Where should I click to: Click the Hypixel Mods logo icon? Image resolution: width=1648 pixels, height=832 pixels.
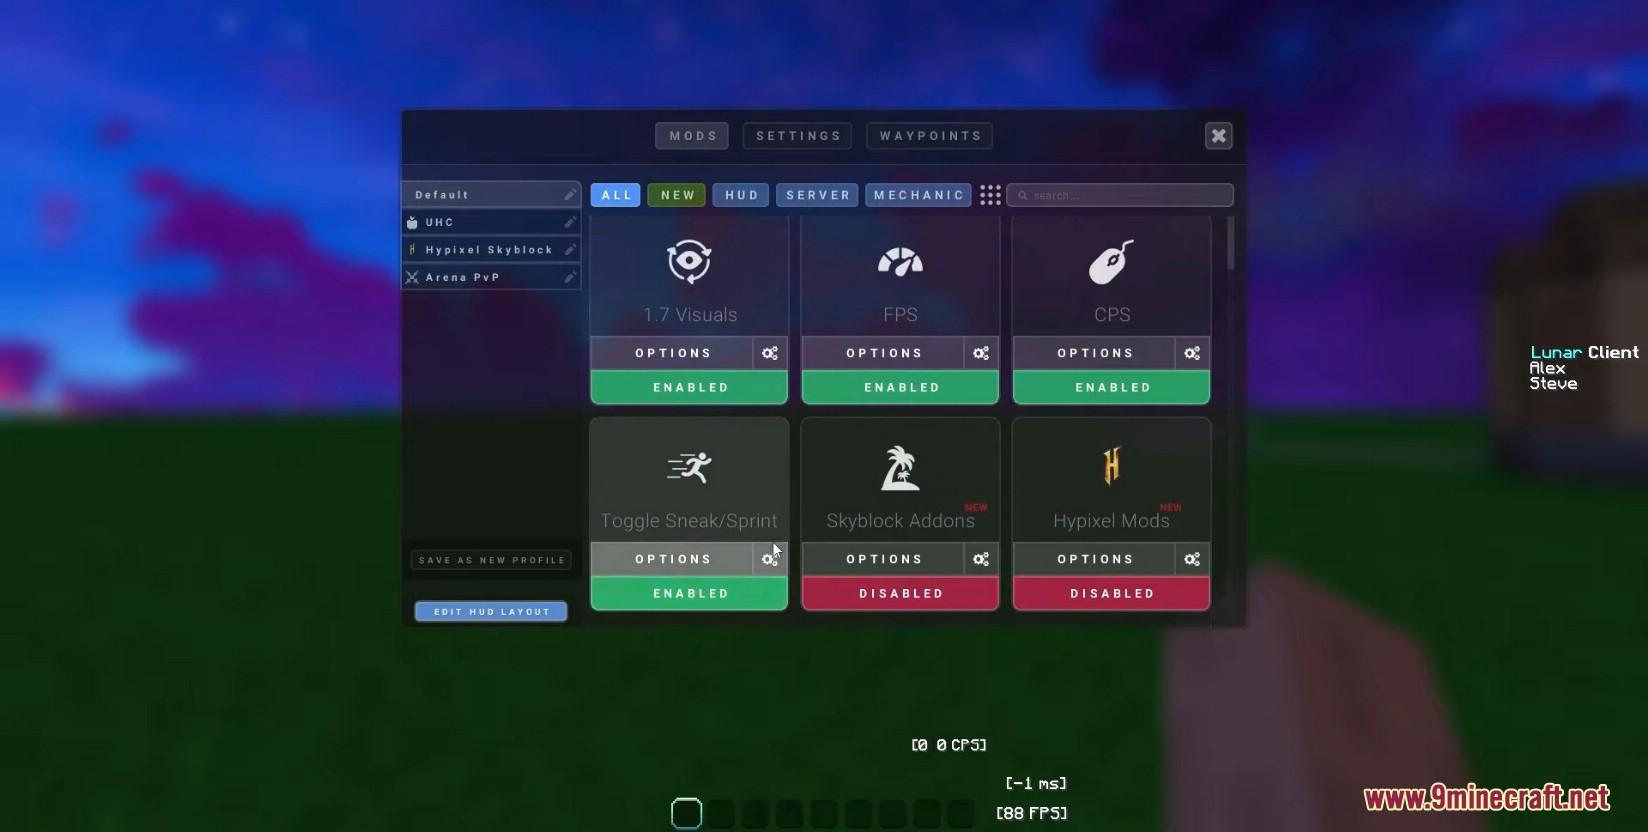[1111, 466]
